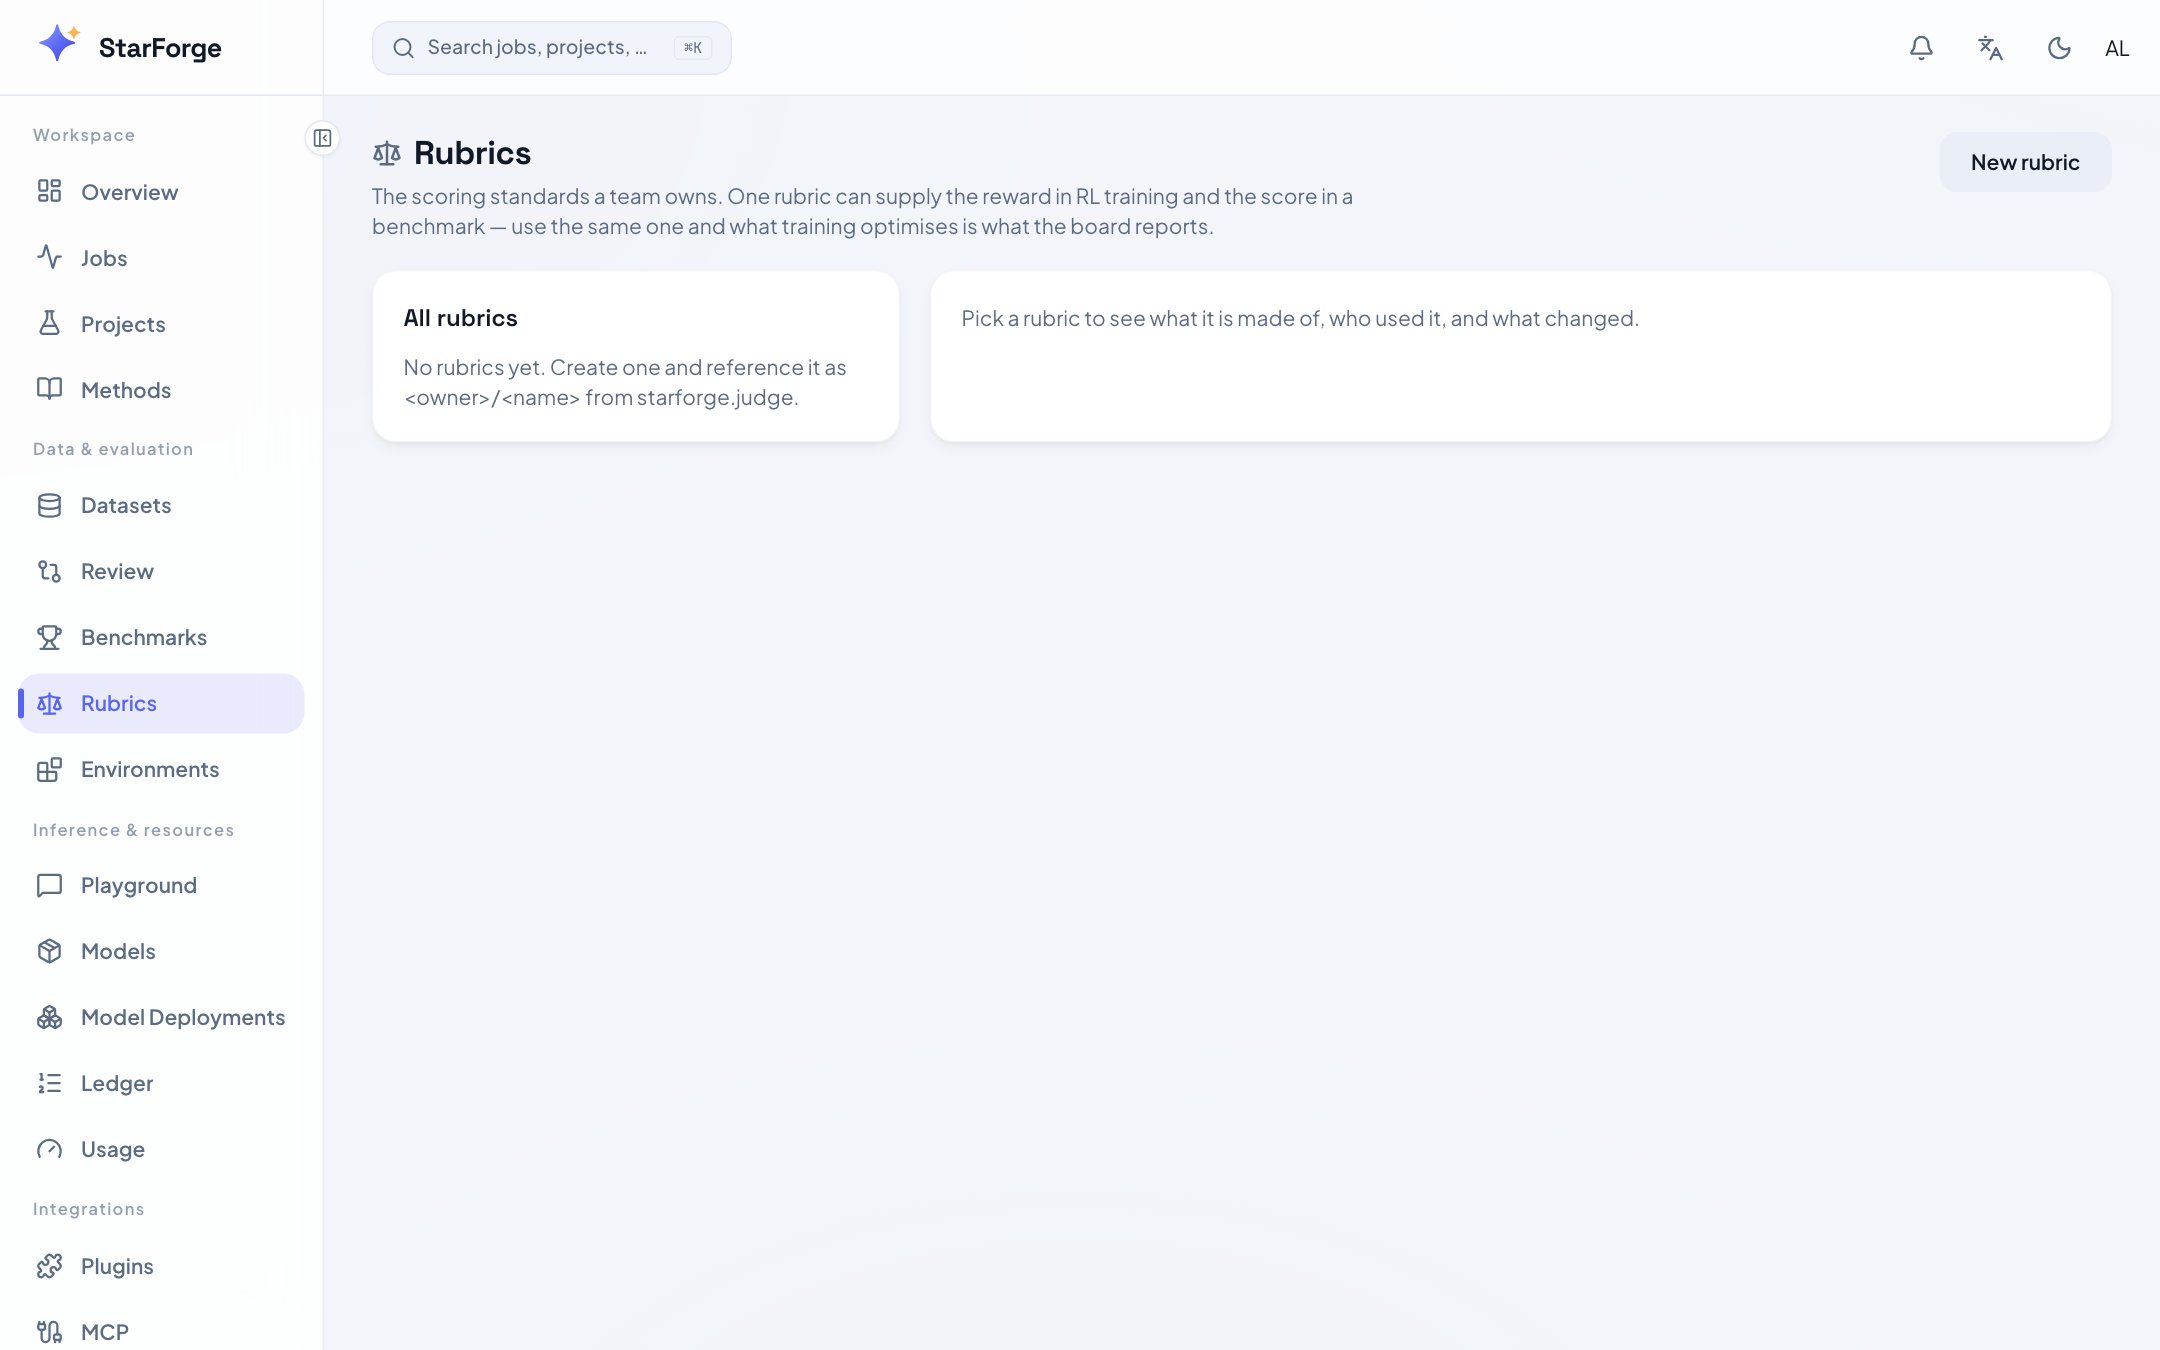Click the 'No rubrics yet' empty-state text
The height and width of the screenshot is (1350, 2160).
coord(625,382)
